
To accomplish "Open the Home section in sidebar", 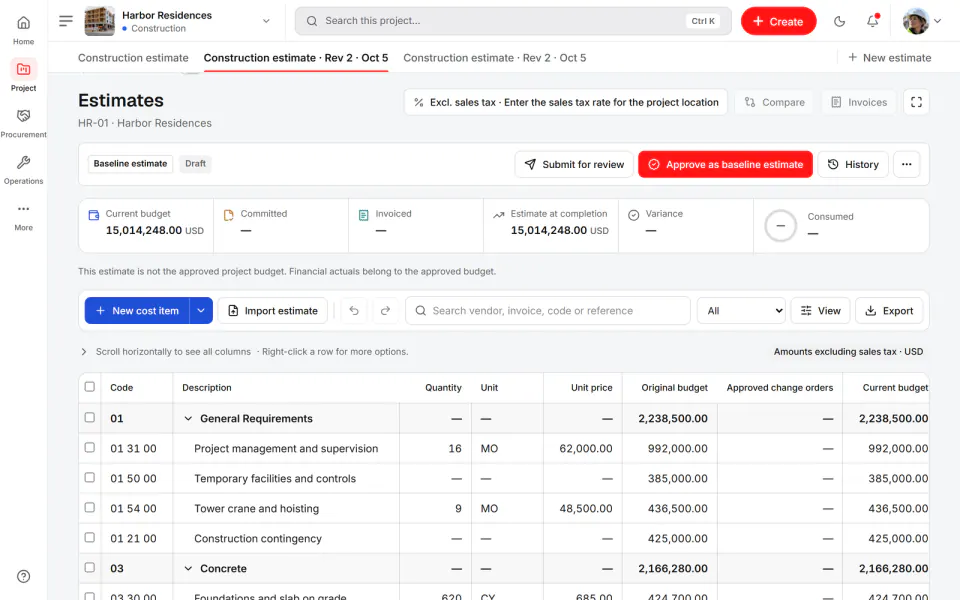I will coord(23,31).
